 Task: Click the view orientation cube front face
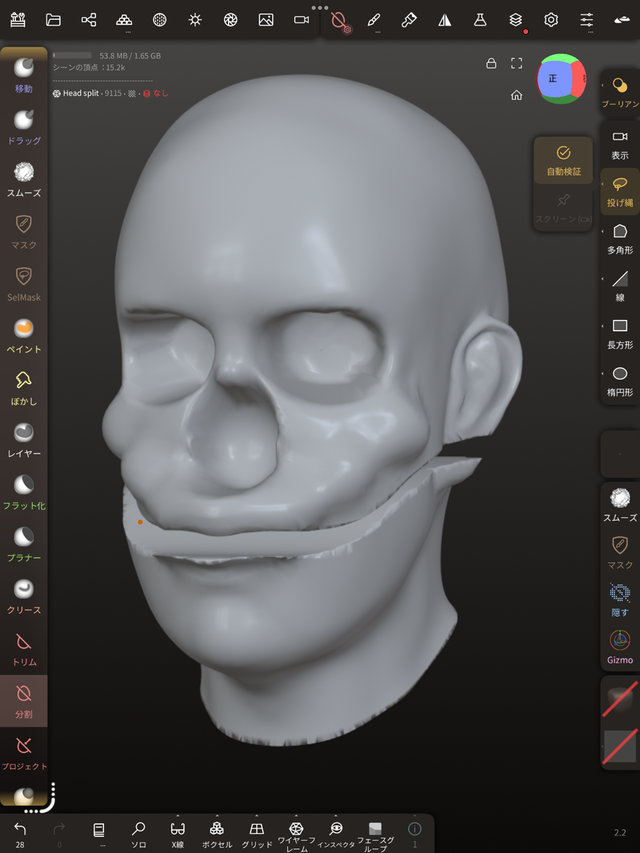(x=553, y=78)
